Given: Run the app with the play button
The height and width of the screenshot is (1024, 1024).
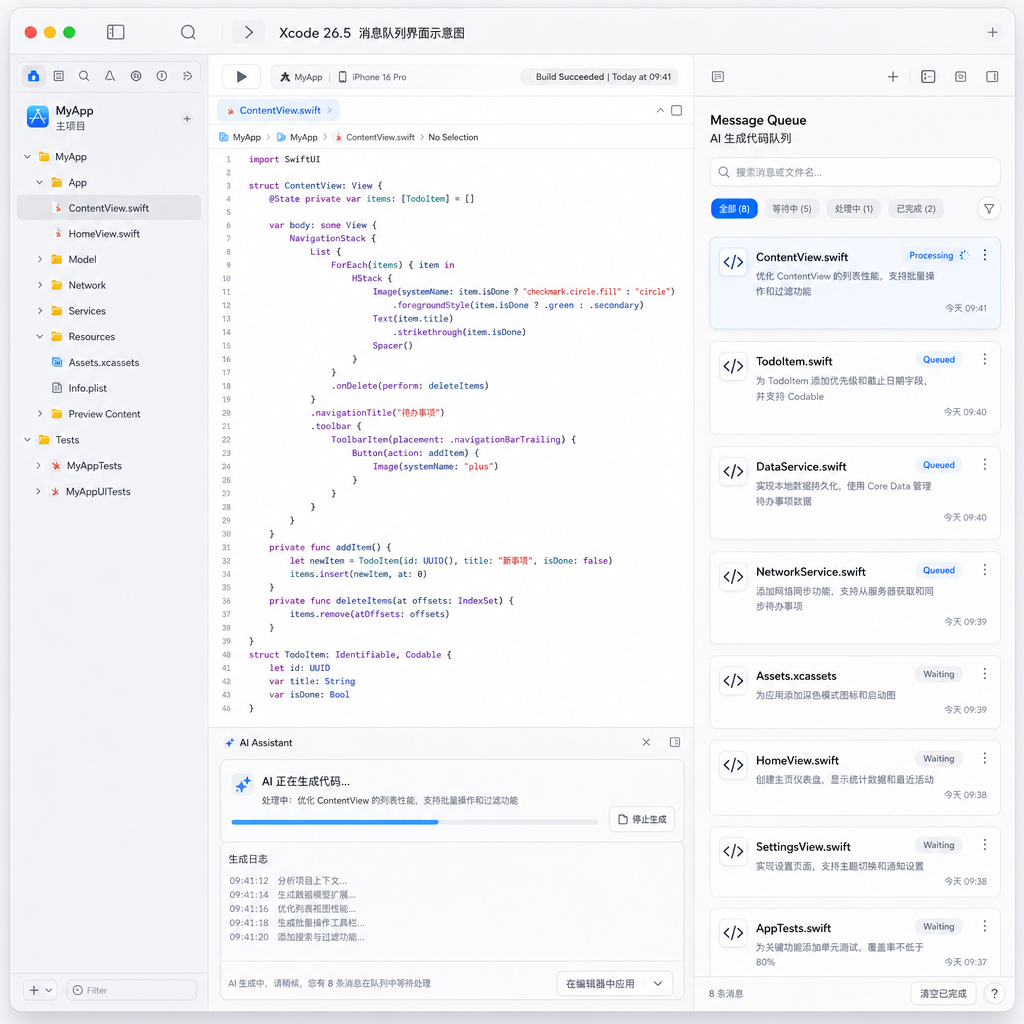Looking at the screenshot, I should 241,76.
